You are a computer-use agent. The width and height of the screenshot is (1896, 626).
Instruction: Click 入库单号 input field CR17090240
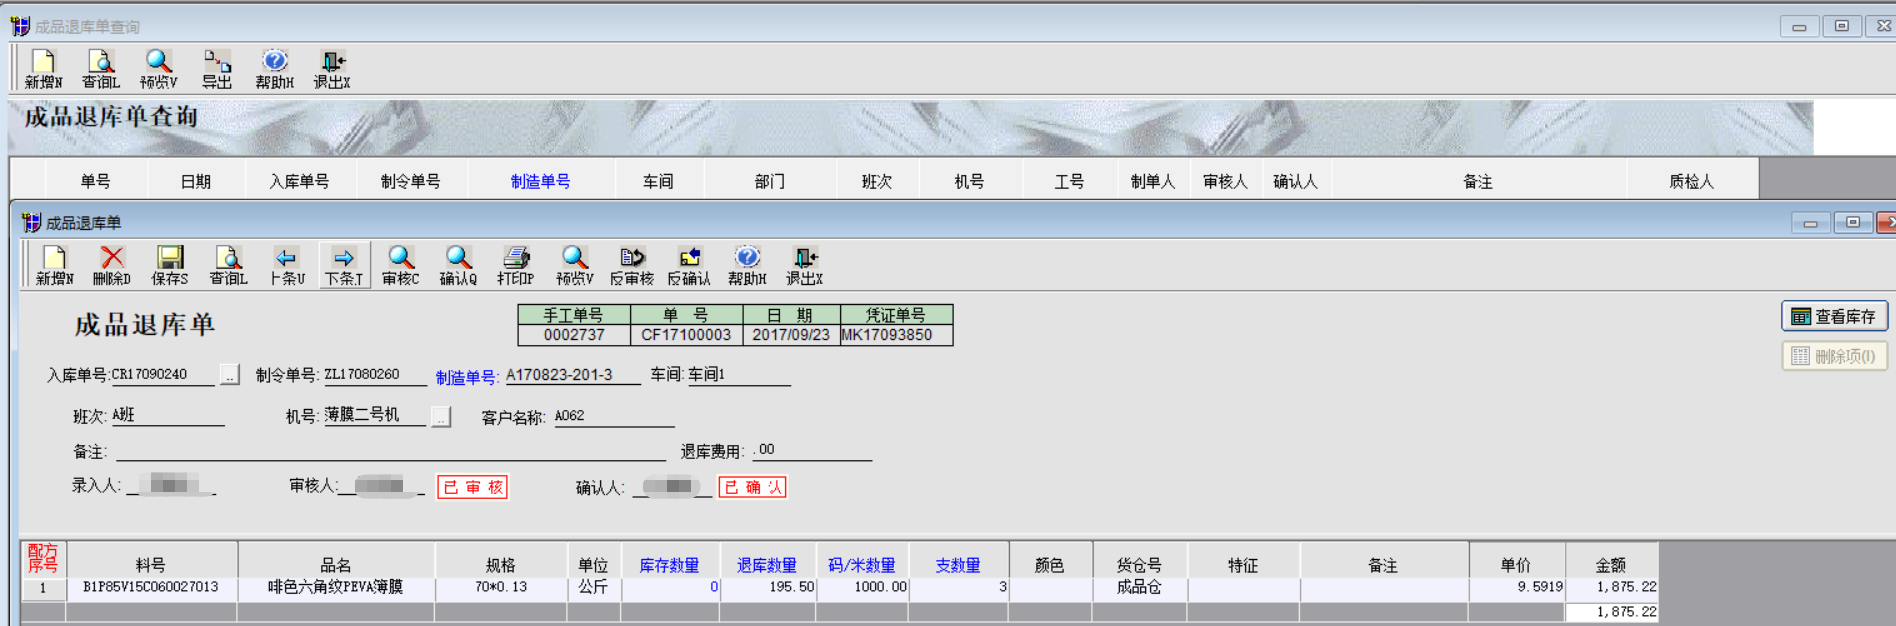(x=162, y=375)
